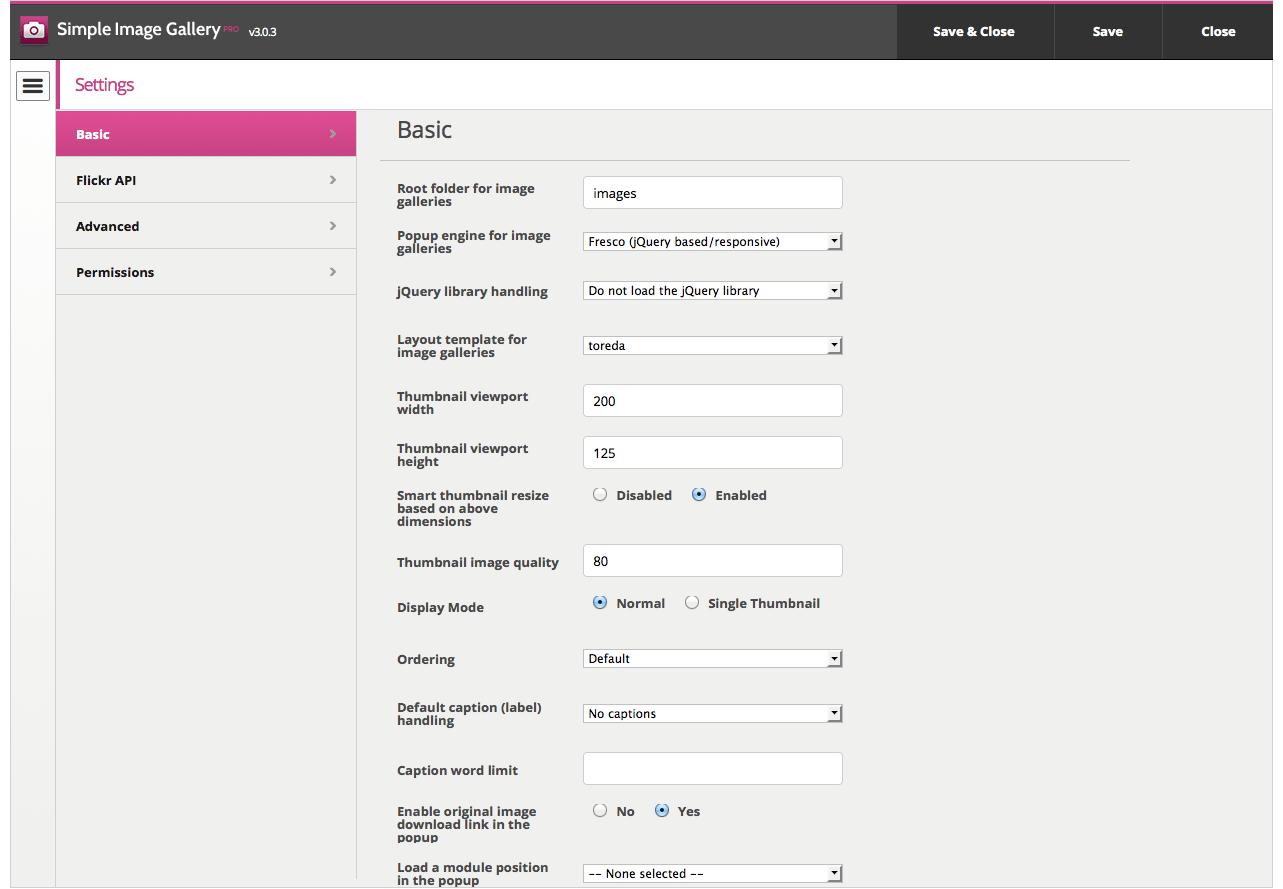Click the 'Load a module position in the popup' label
The width and height of the screenshot is (1283, 889).
pyautogui.click(x=473, y=874)
